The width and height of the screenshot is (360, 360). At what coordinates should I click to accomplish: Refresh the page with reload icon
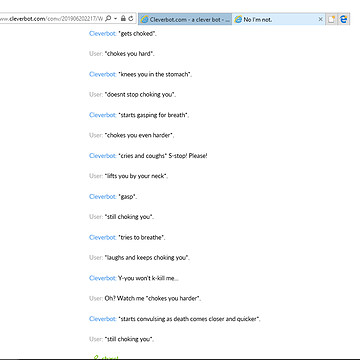[131, 19]
